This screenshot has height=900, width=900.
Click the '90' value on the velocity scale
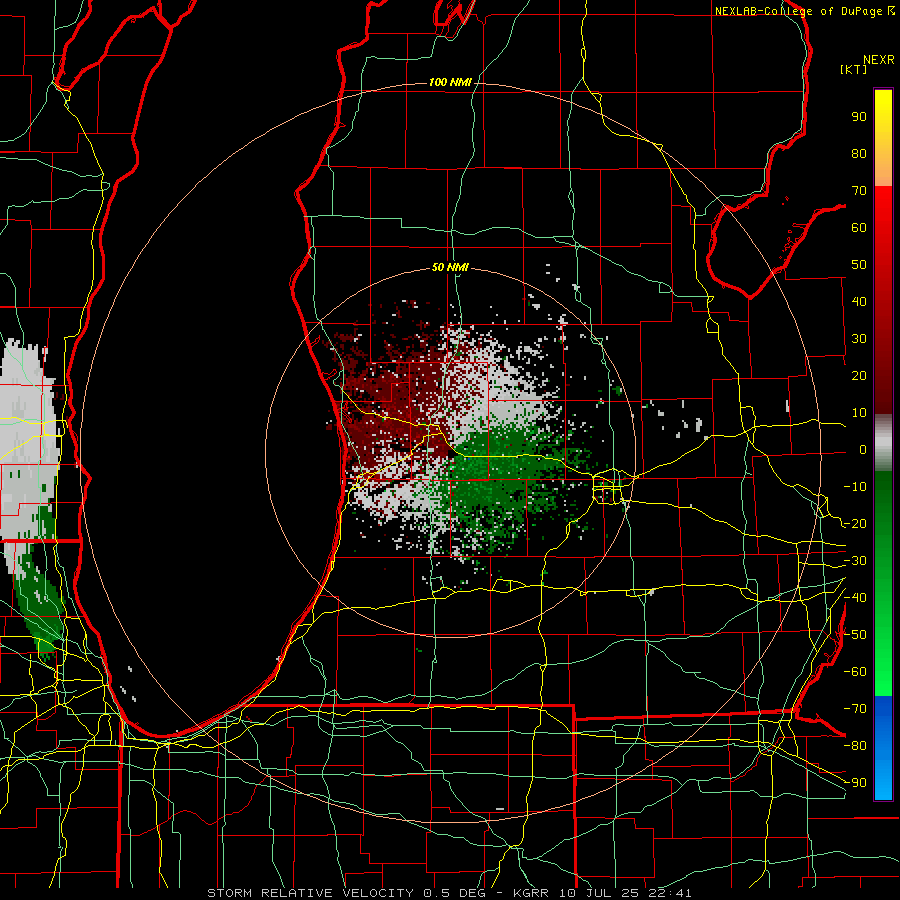pyautogui.click(x=859, y=117)
